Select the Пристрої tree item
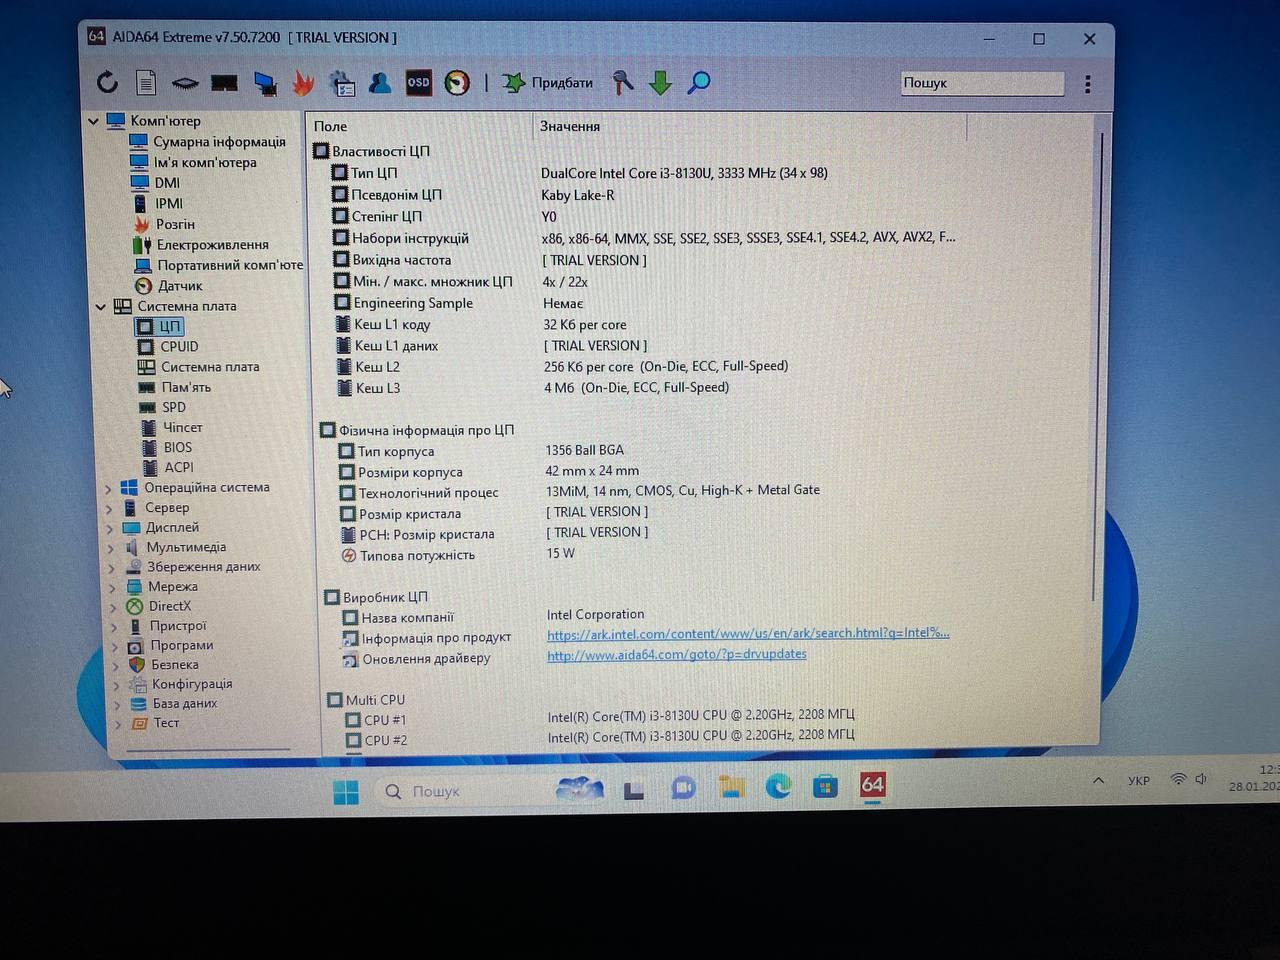The image size is (1280, 960). coord(177,626)
